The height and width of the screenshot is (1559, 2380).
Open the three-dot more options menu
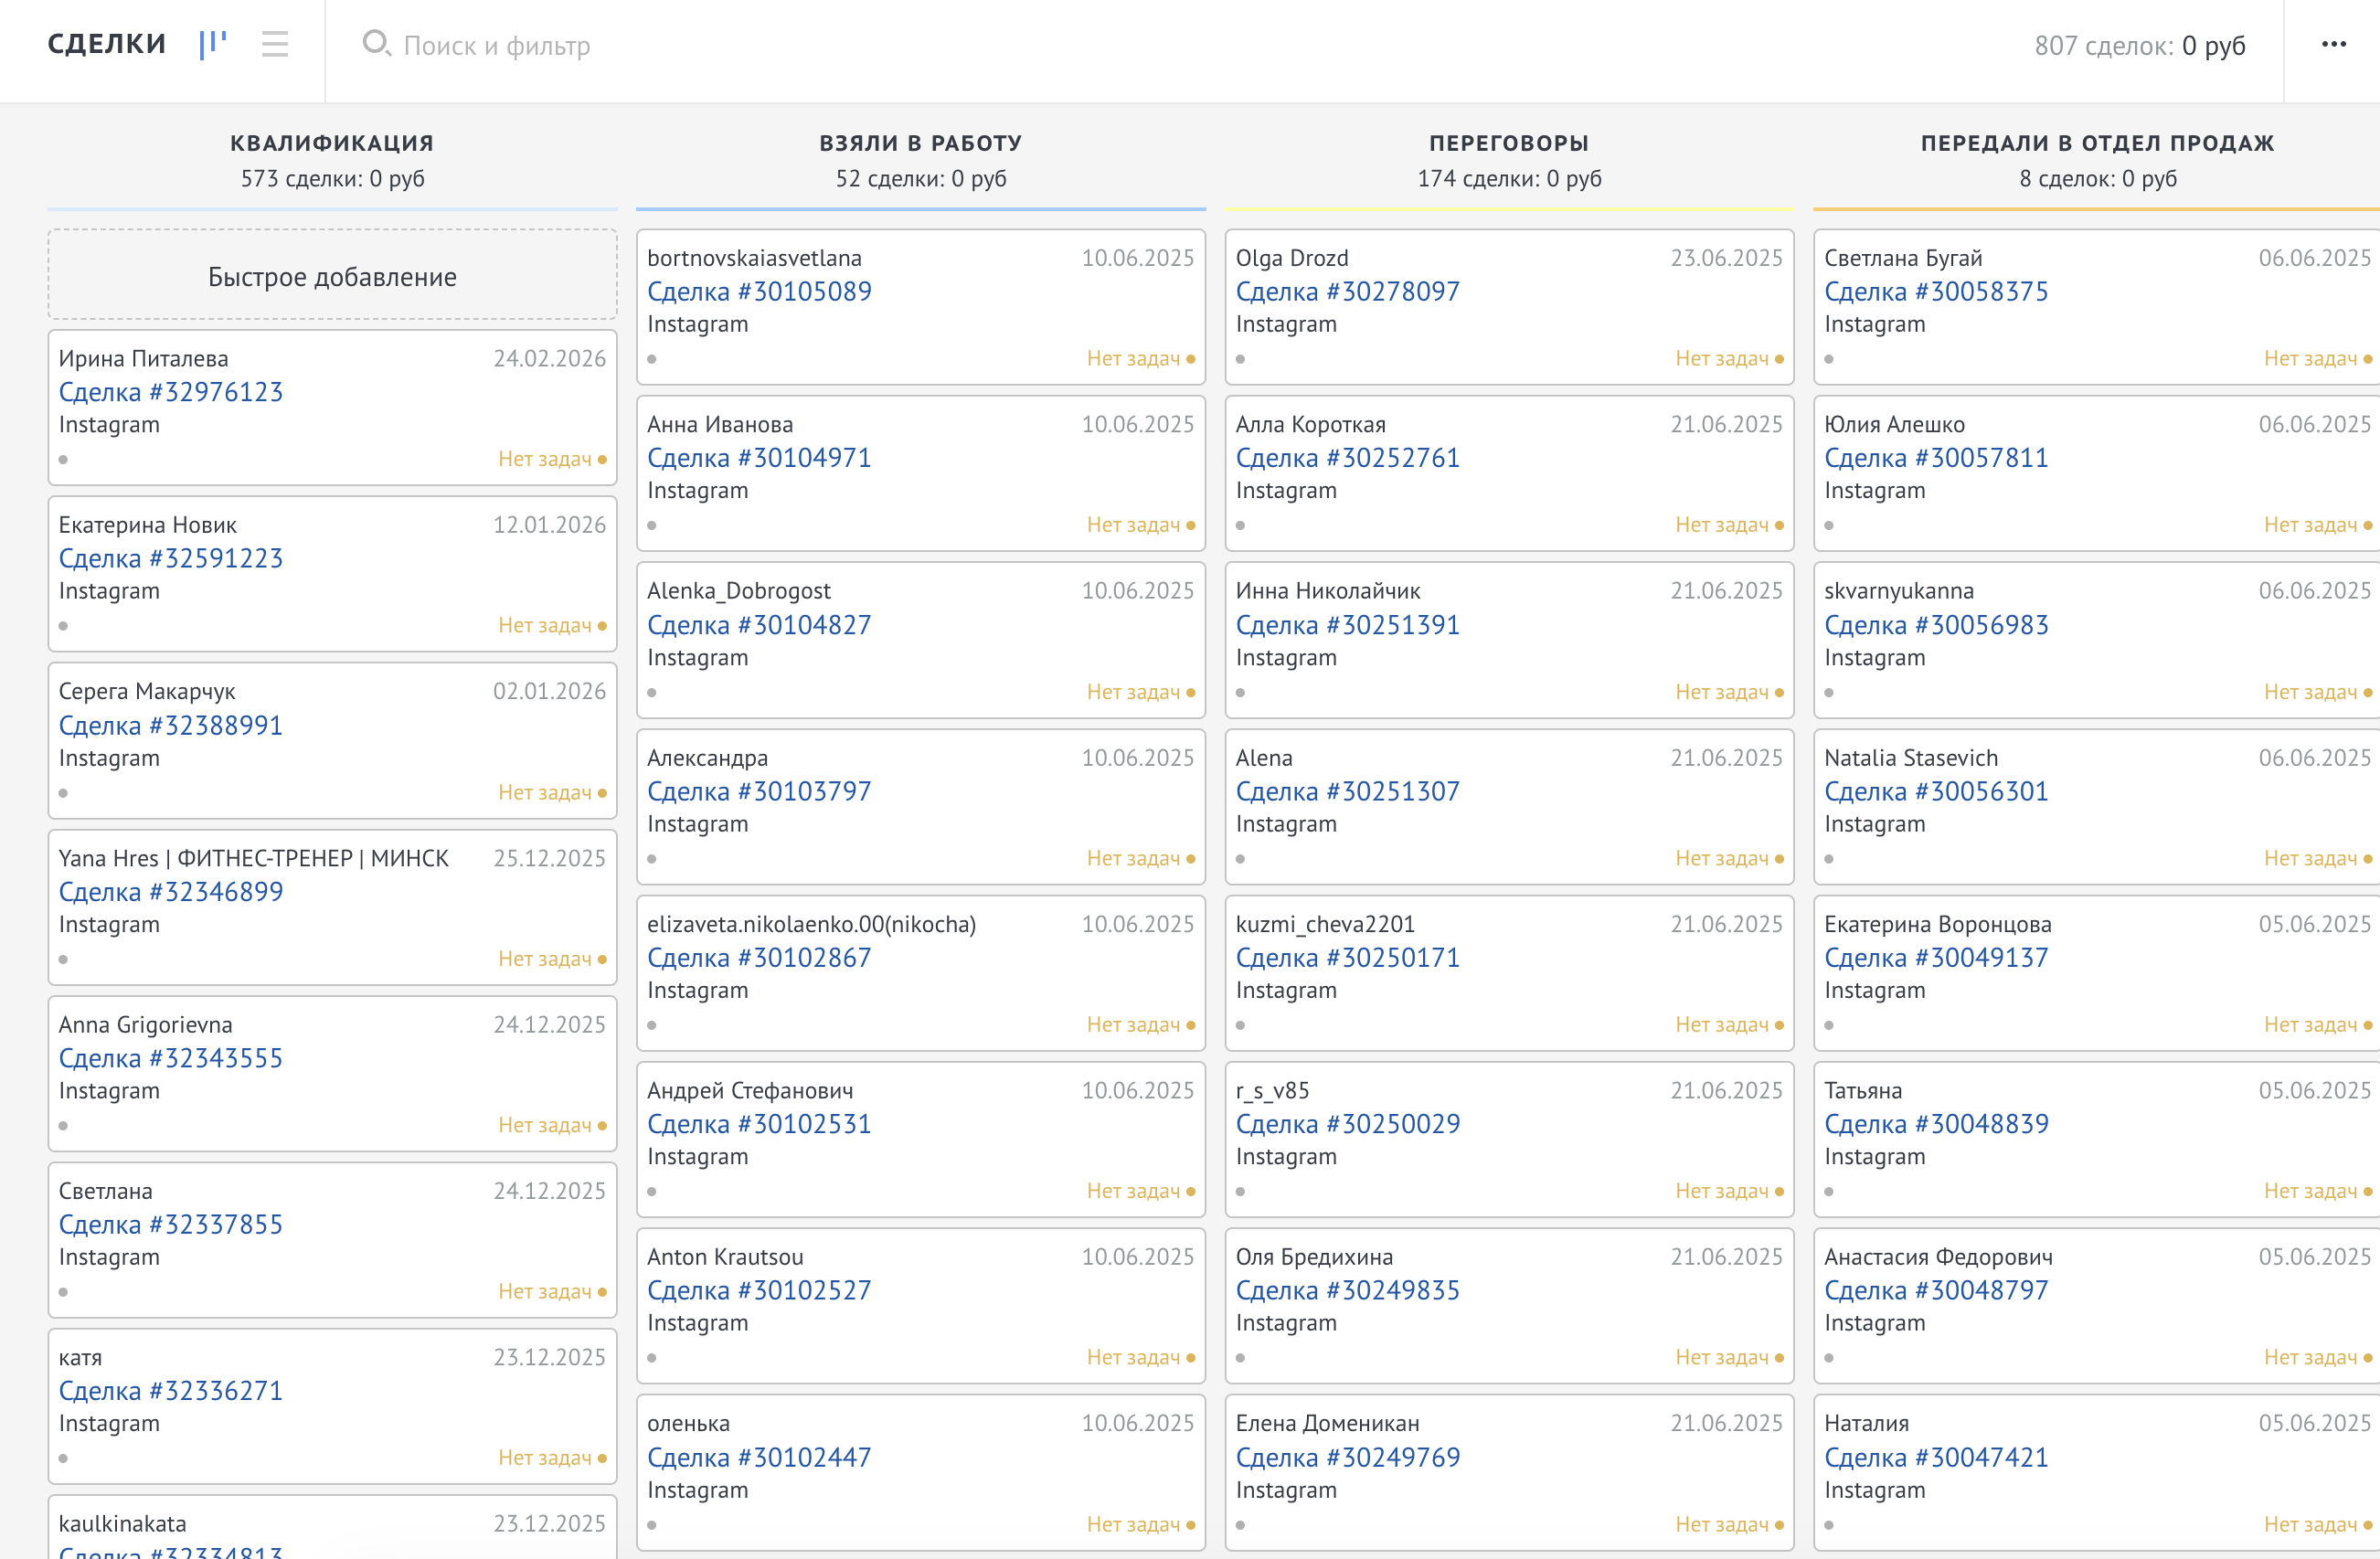pyautogui.click(x=2333, y=44)
